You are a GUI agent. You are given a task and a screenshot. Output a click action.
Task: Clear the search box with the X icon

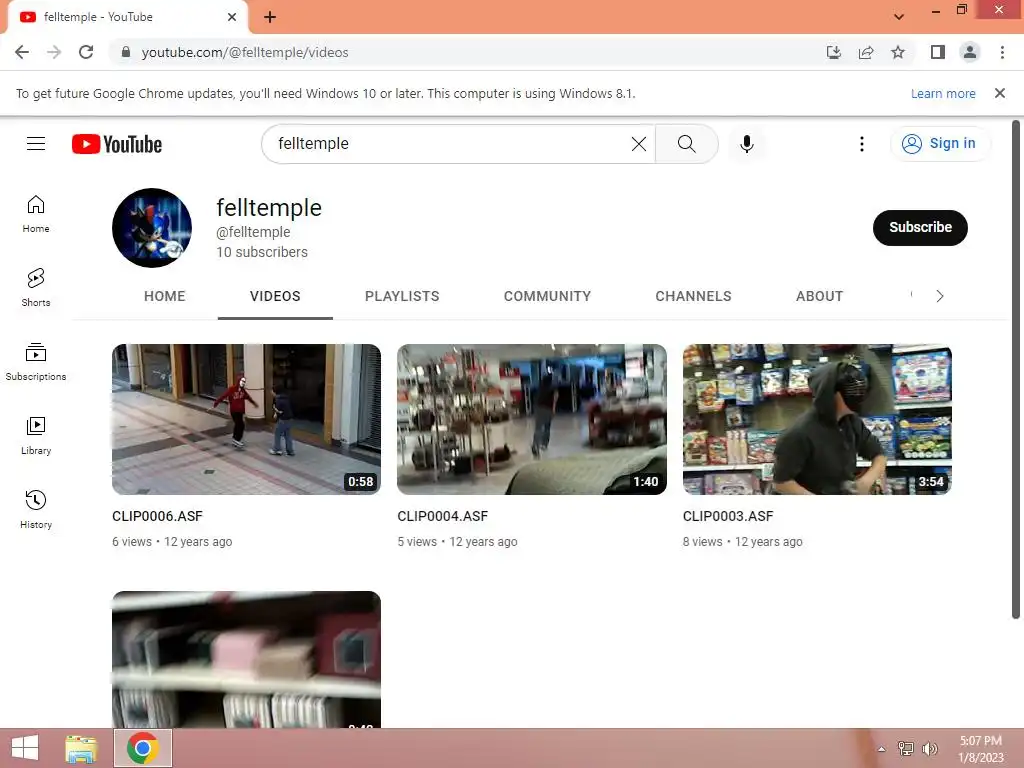[x=639, y=144]
